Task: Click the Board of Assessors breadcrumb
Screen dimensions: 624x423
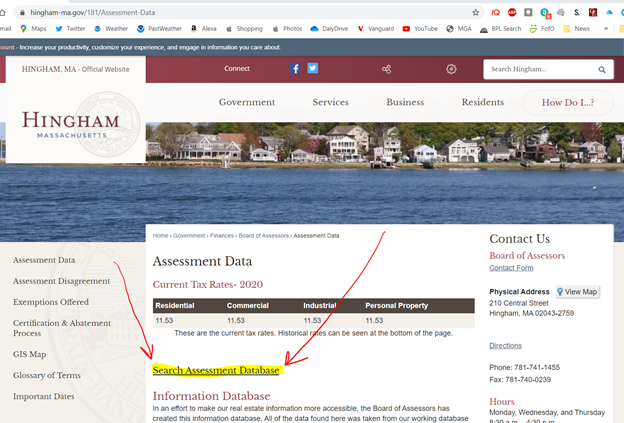Action: [264, 236]
